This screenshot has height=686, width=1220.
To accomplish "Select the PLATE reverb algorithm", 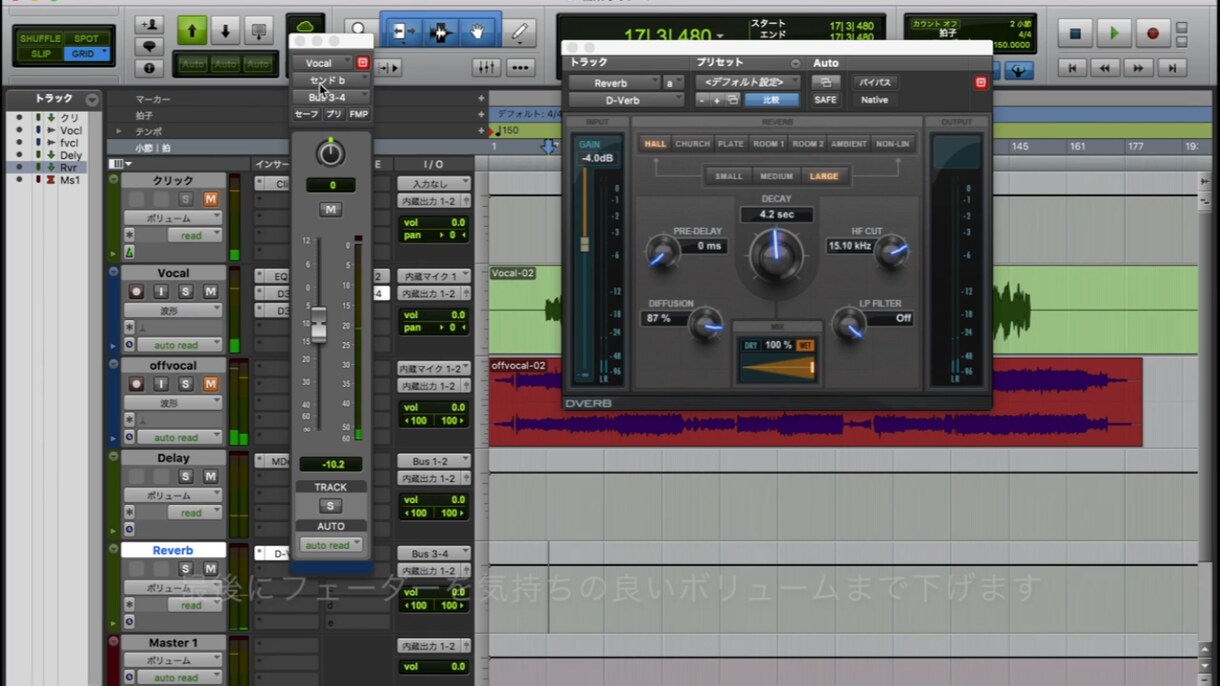I will coord(731,144).
